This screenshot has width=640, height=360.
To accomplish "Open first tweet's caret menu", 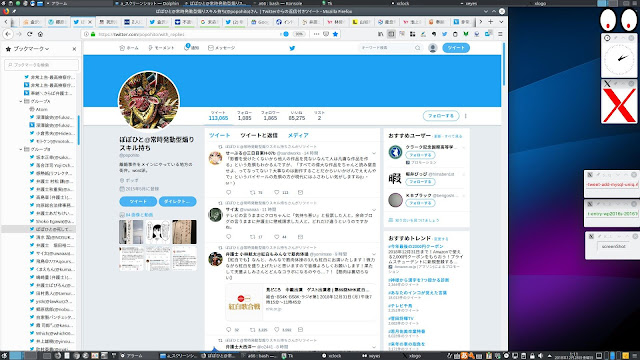I will [373, 153].
